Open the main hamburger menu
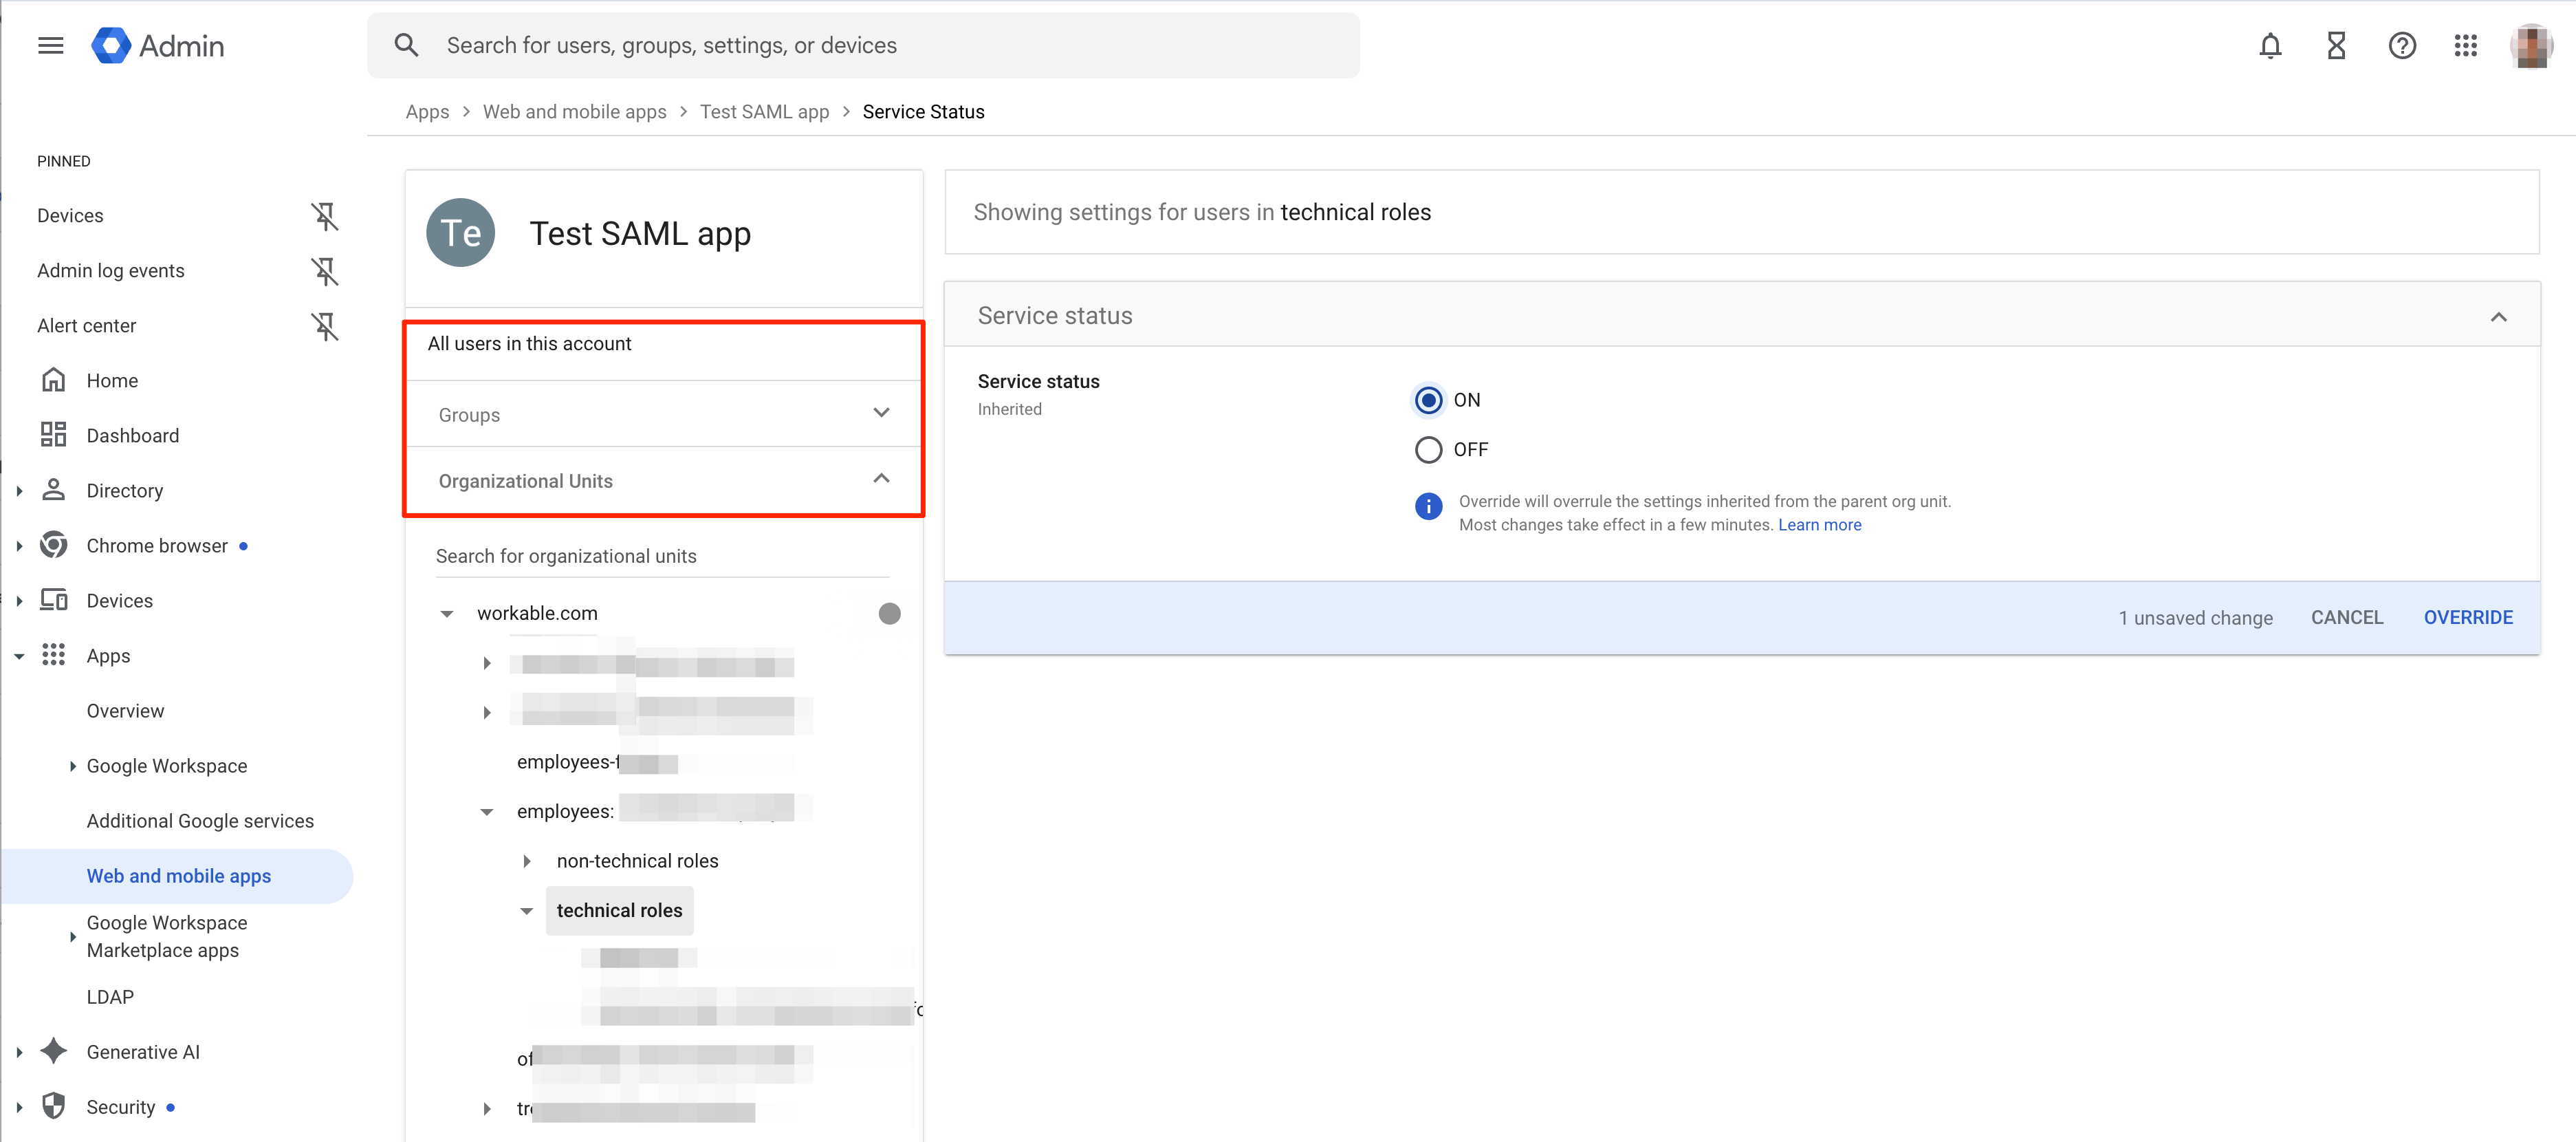 pyautogui.click(x=50, y=46)
